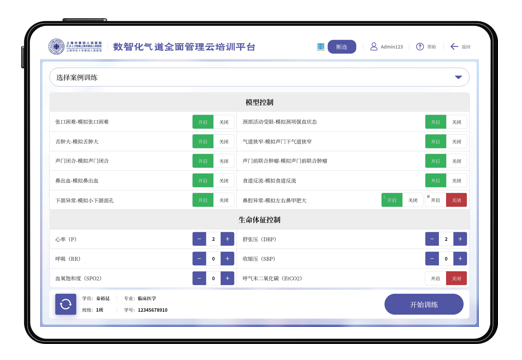Screen dimensions: 522x360
Task: Switch 鼻出血 to 关闭
Action: click(x=224, y=181)
